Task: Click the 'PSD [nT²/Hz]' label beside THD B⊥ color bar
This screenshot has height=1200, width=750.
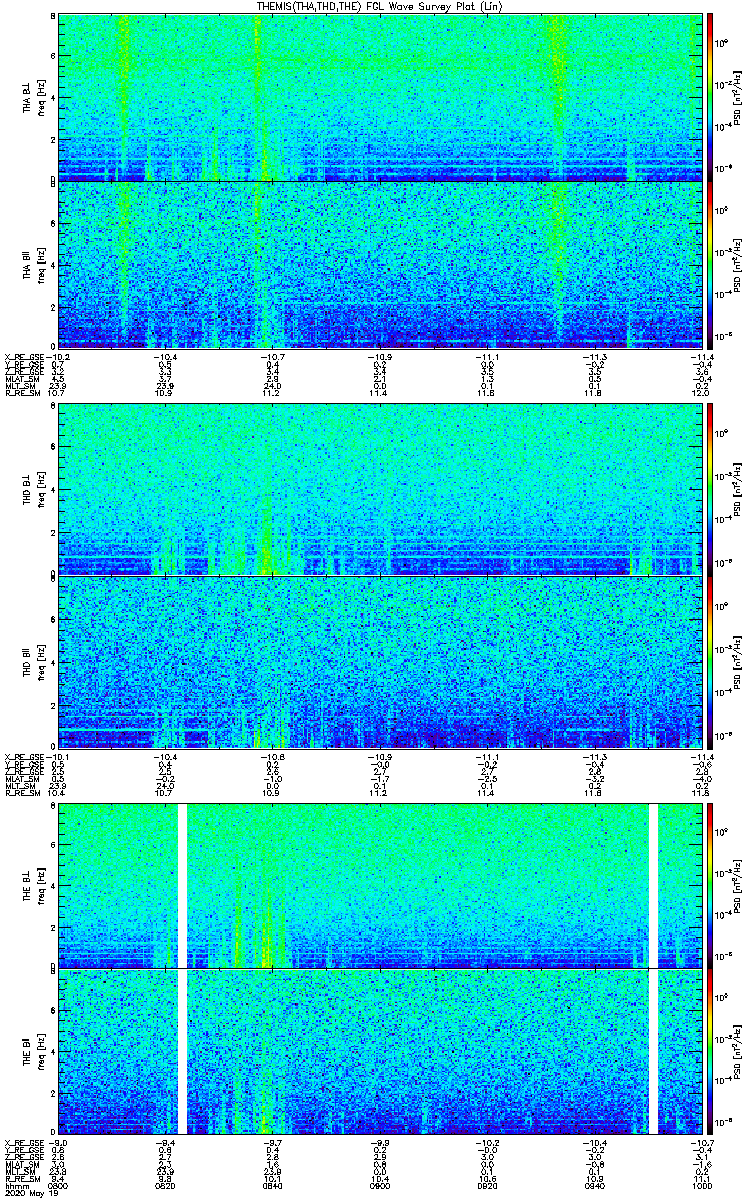Action: (x=737, y=489)
